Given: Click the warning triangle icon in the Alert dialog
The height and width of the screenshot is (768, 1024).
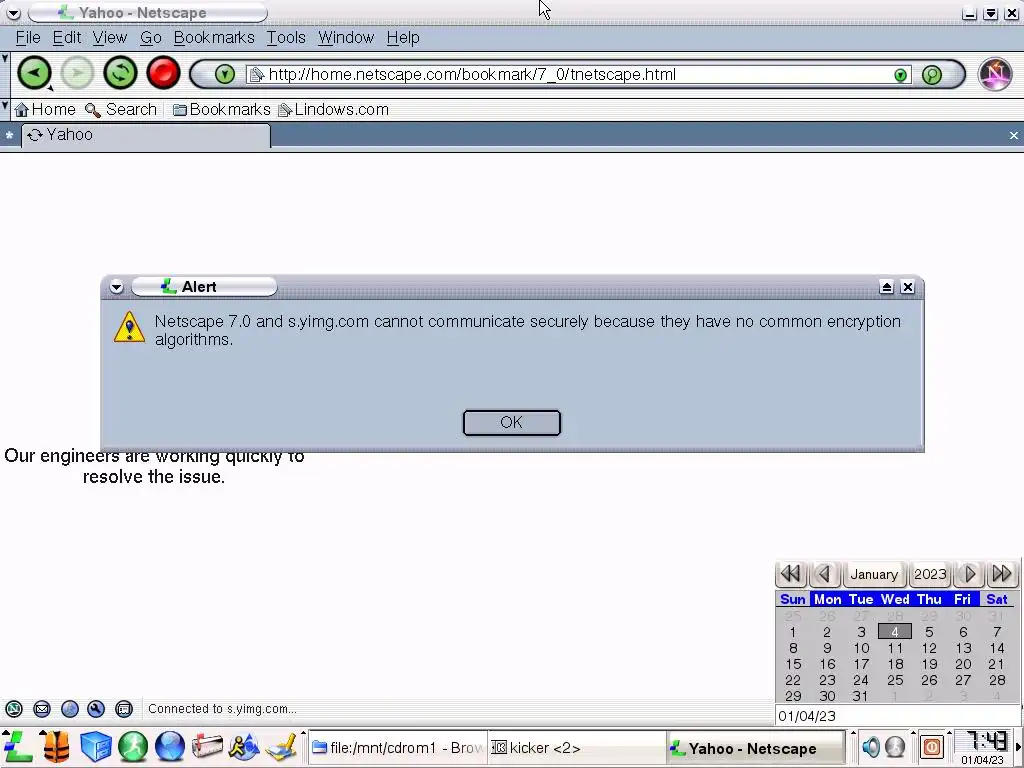Looking at the screenshot, I should 129,327.
